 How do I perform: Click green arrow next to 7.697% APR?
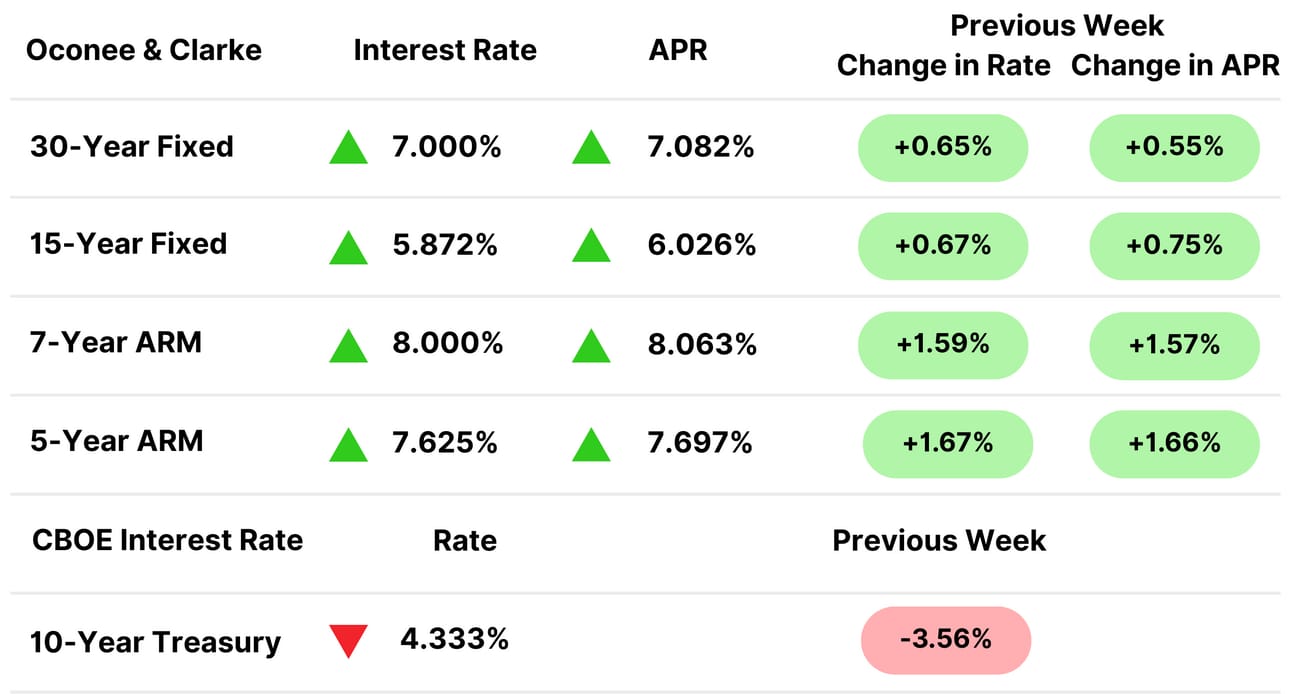tap(591, 443)
